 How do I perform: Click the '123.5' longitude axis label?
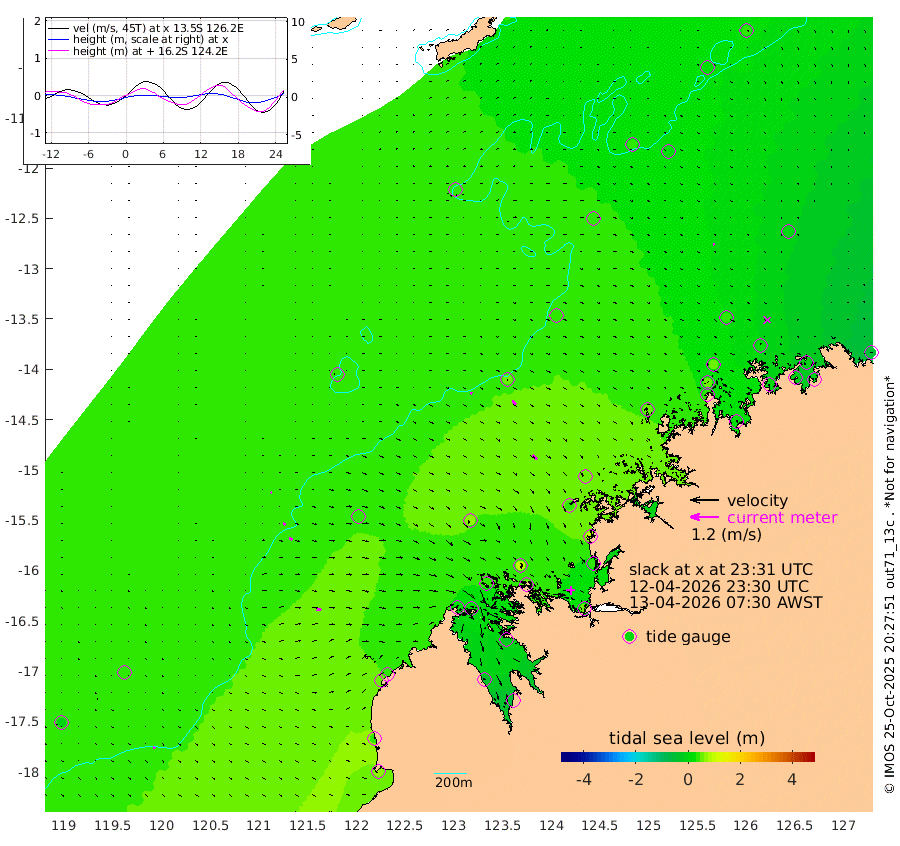pos(502,825)
